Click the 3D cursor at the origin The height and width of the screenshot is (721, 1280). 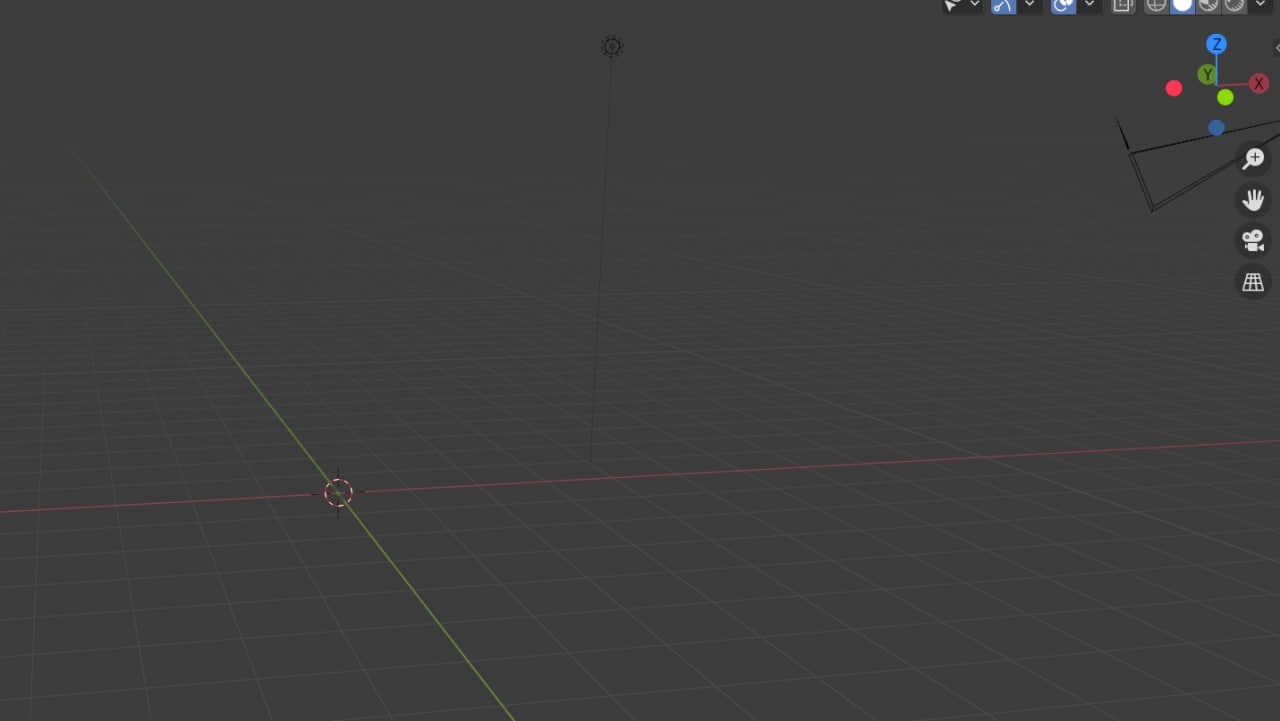pos(338,493)
